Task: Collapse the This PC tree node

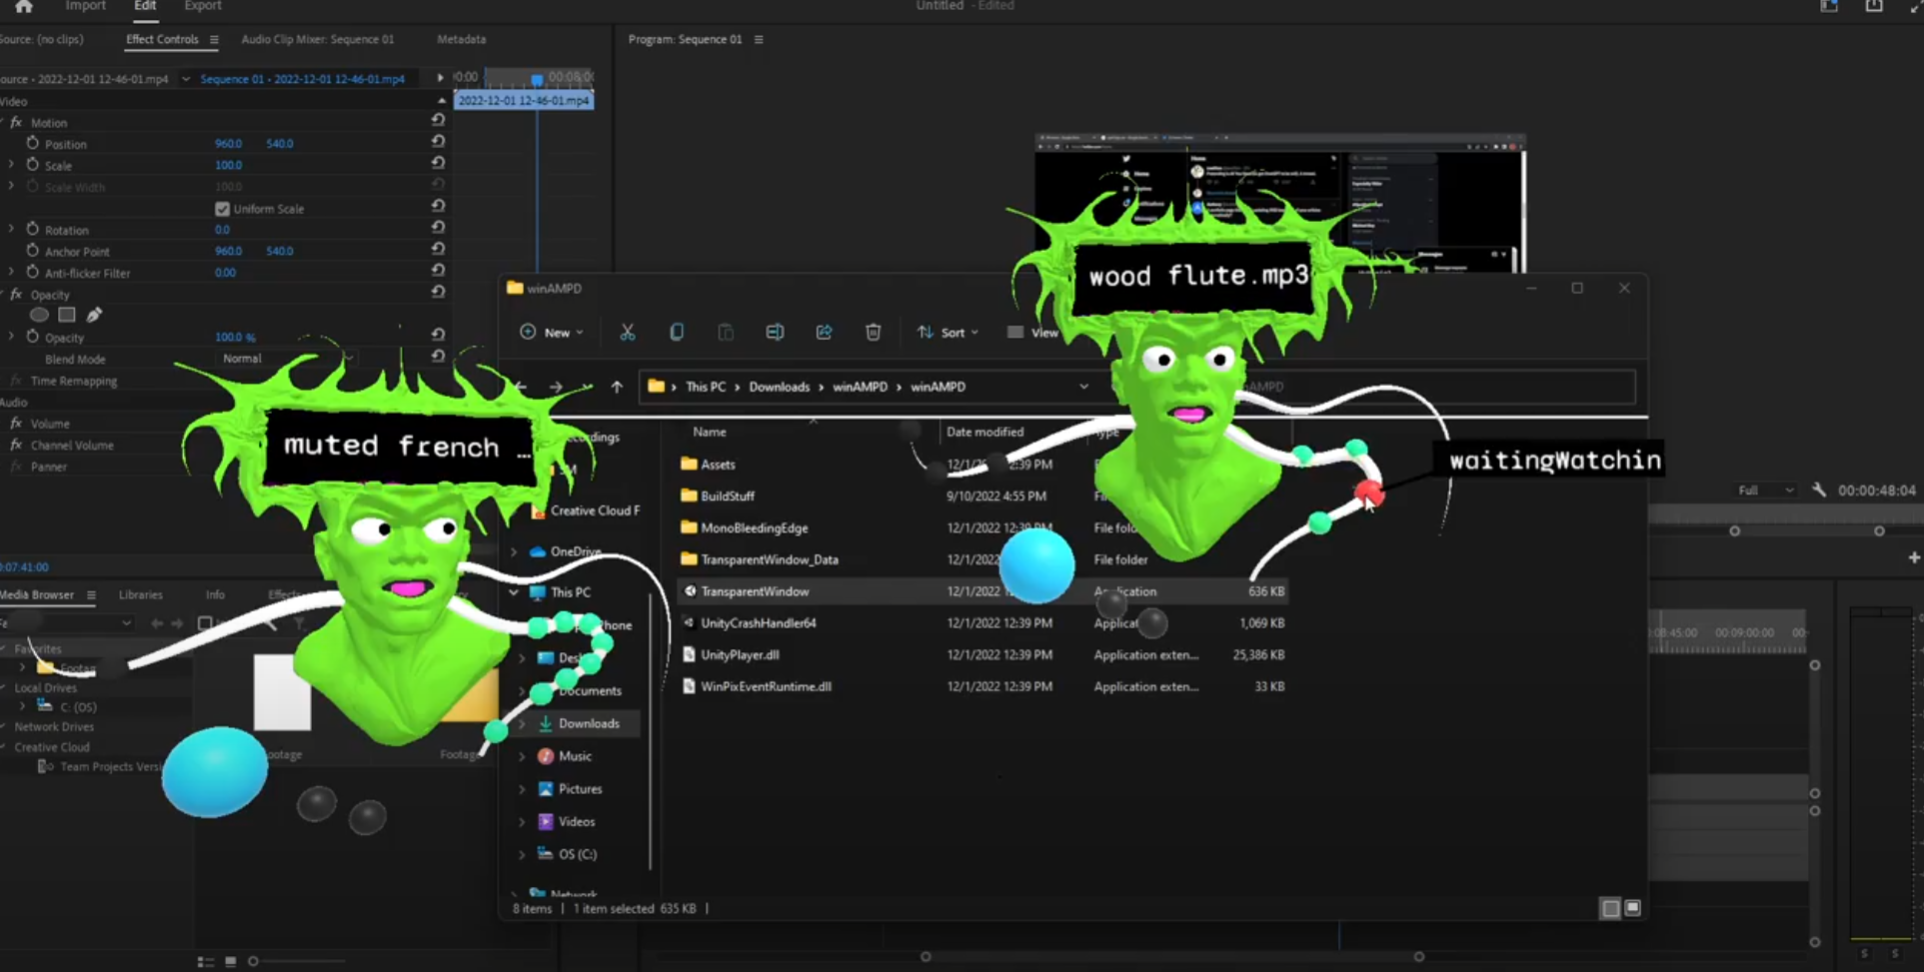Action: pyautogui.click(x=514, y=593)
